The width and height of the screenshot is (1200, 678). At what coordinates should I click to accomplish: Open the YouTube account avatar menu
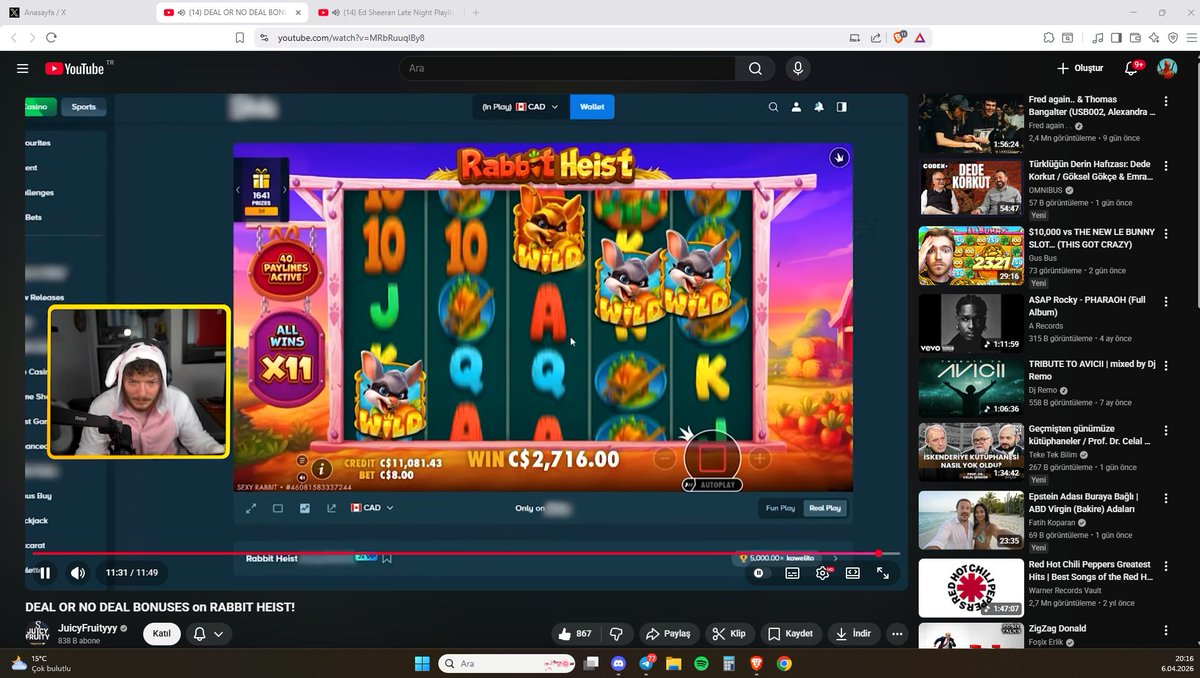(x=1167, y=68)
